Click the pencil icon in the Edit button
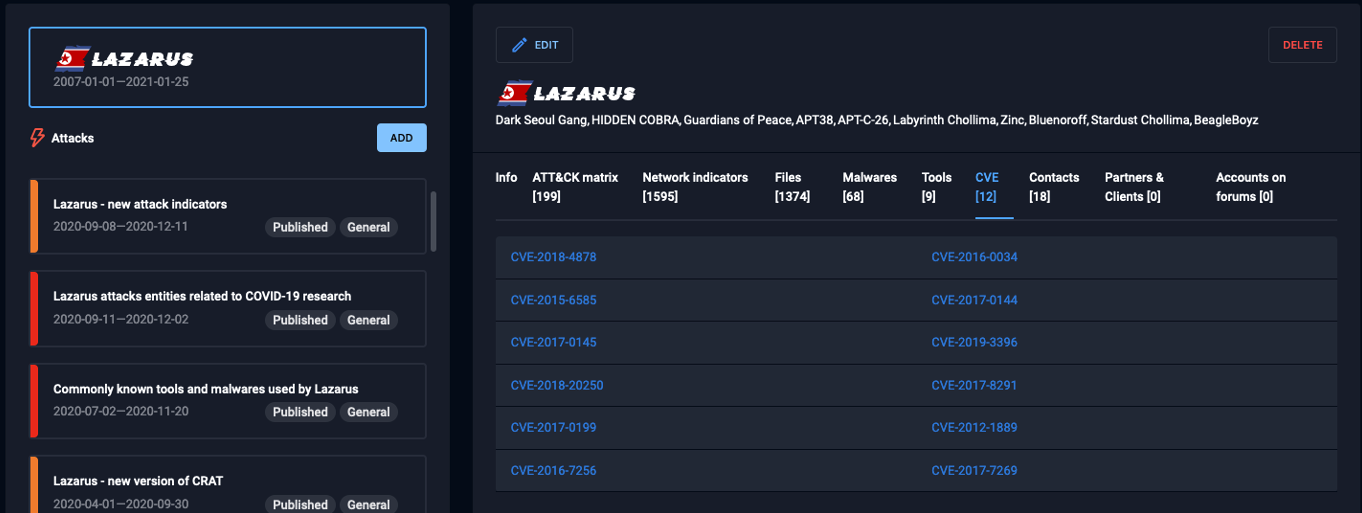1362x513 pixels. [518, 45]
